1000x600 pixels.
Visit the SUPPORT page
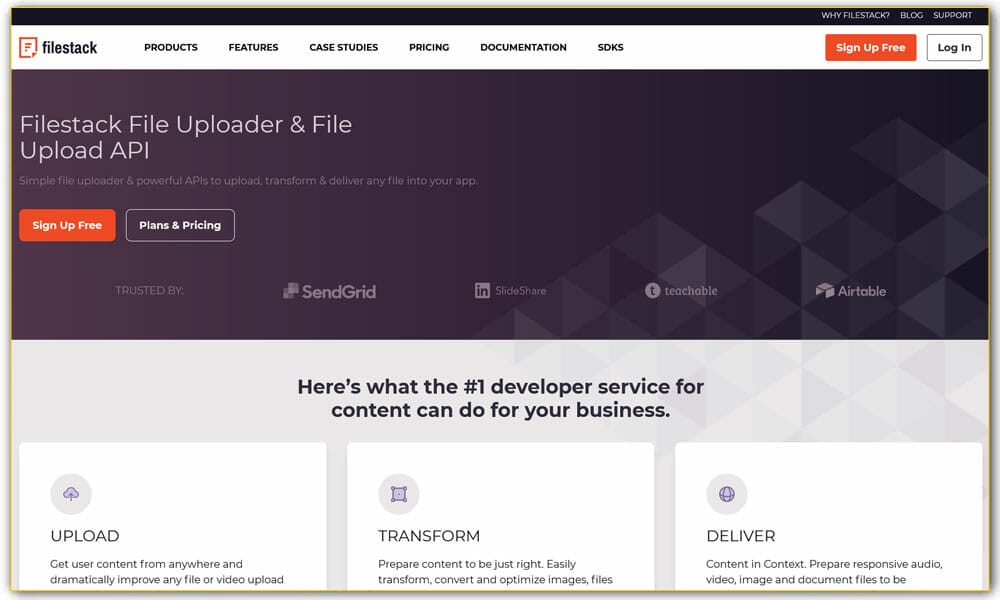[952, 15]
